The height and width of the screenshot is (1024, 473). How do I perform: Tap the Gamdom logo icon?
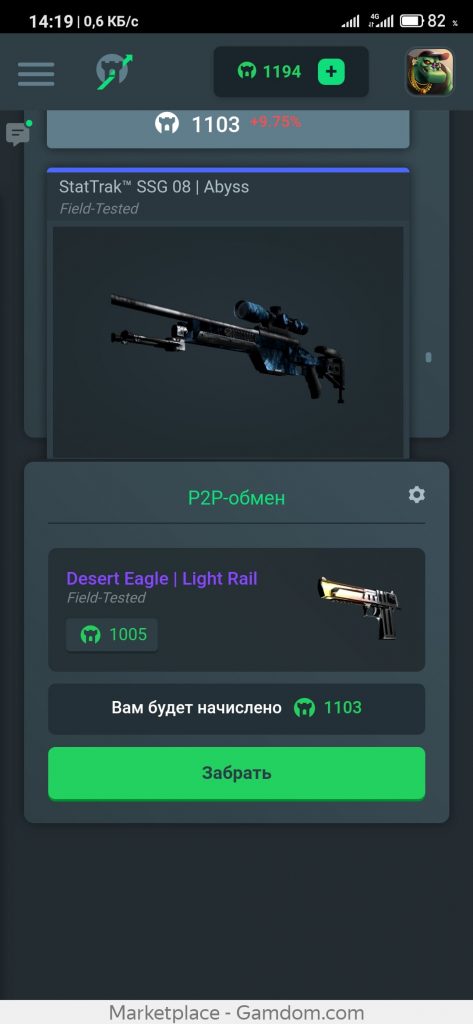(x=114, y=71)
